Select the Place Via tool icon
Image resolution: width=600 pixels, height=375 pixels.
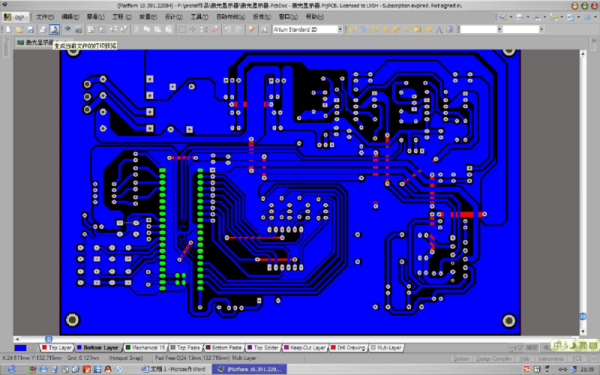pyautogui.click(x=396, y=29)
